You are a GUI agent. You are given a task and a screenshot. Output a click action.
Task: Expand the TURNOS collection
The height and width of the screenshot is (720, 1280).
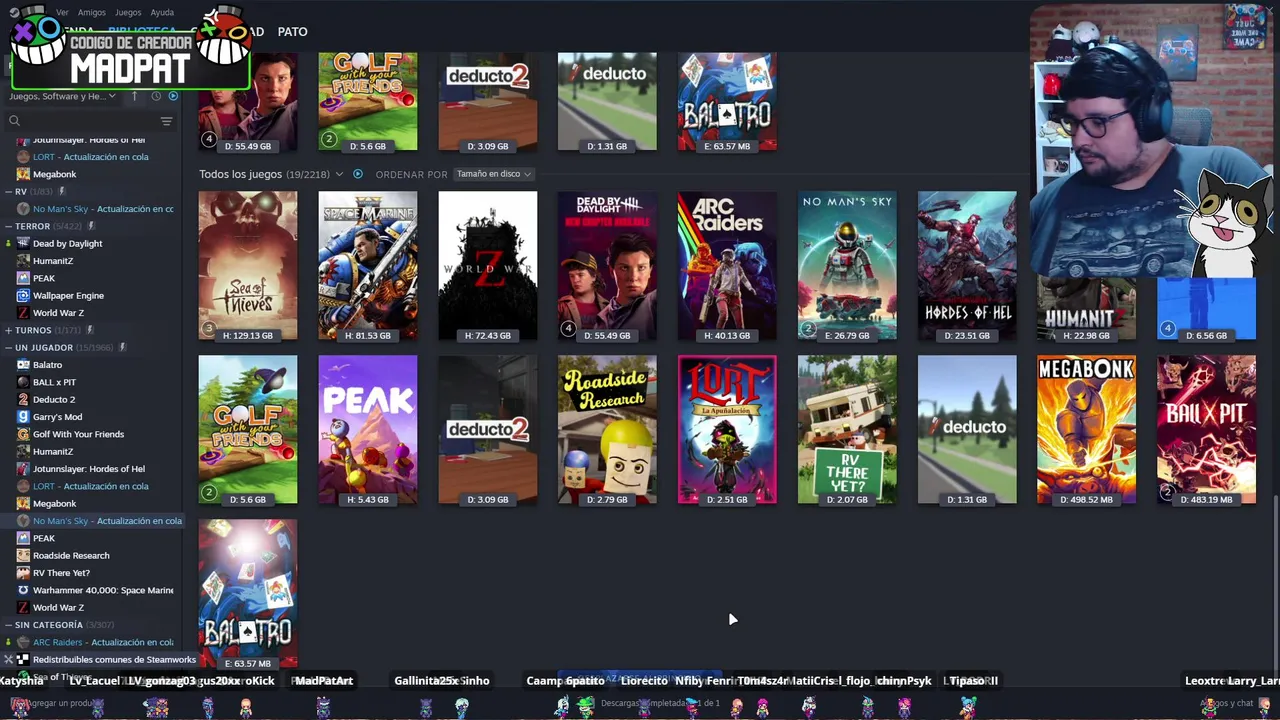(8, 330)
